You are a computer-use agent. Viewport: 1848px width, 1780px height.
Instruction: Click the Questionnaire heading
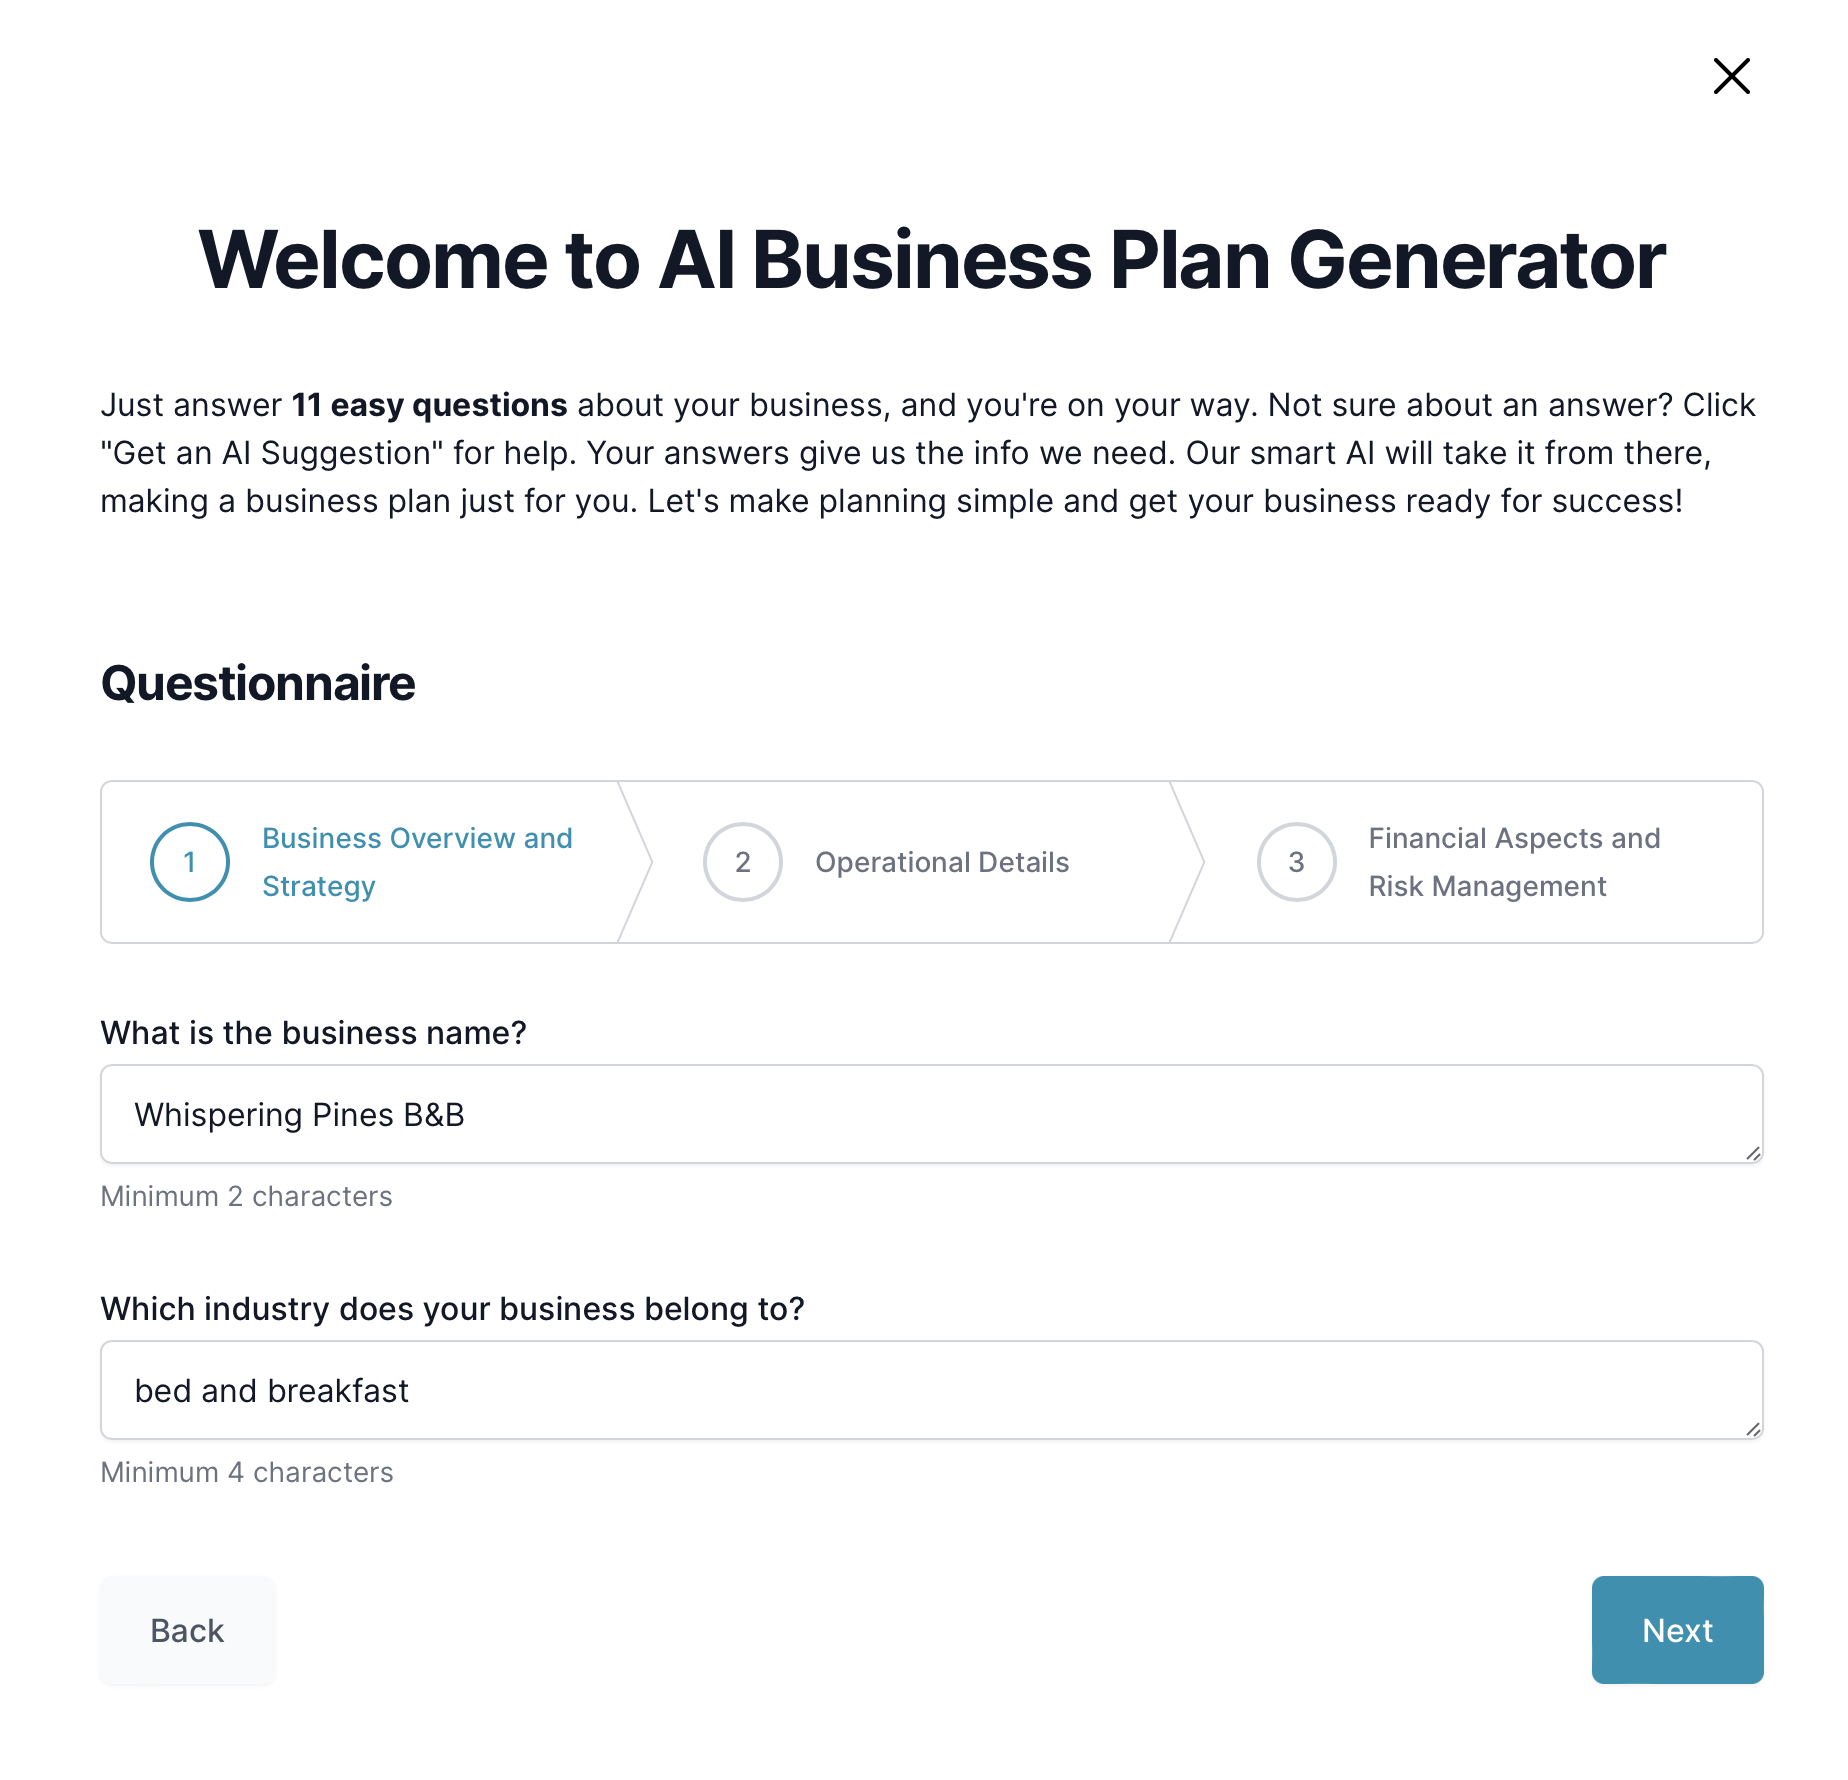pos(258,684)
